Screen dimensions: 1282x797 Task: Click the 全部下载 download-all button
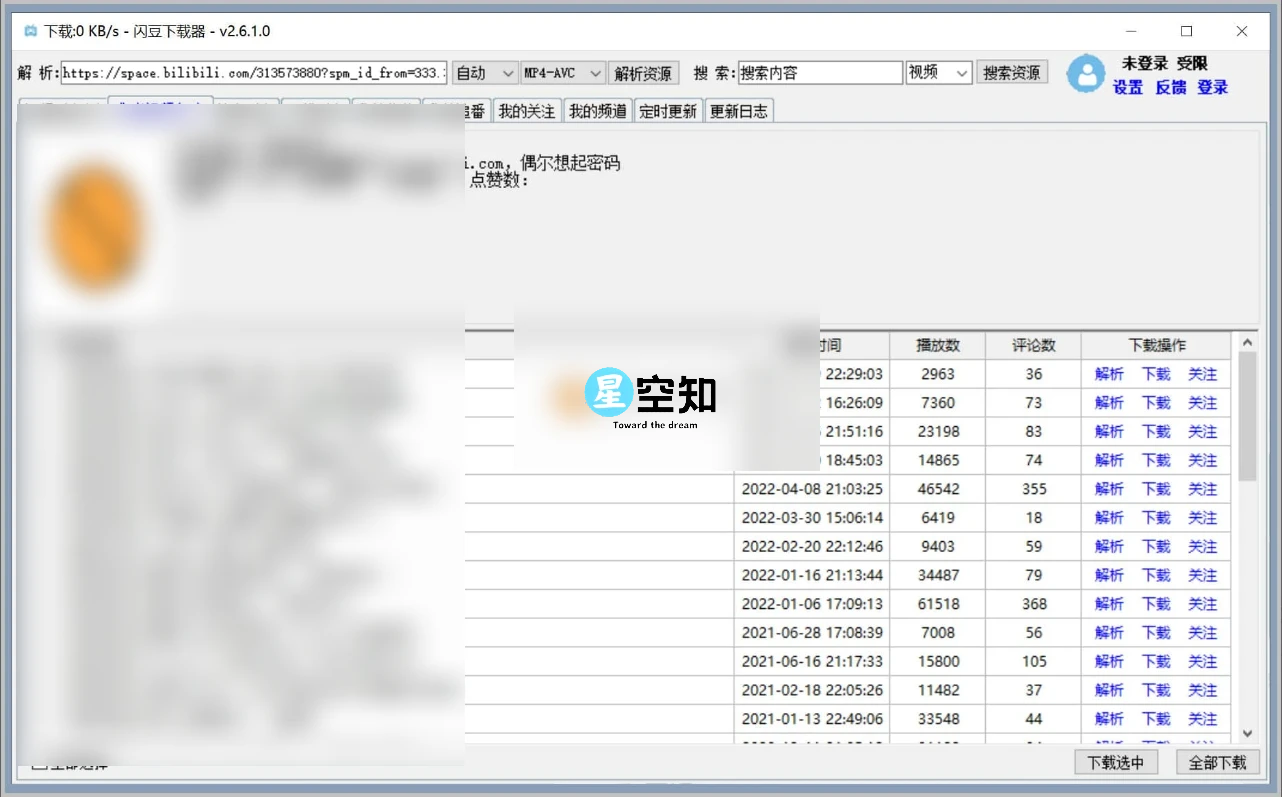tap(1217, 761)
